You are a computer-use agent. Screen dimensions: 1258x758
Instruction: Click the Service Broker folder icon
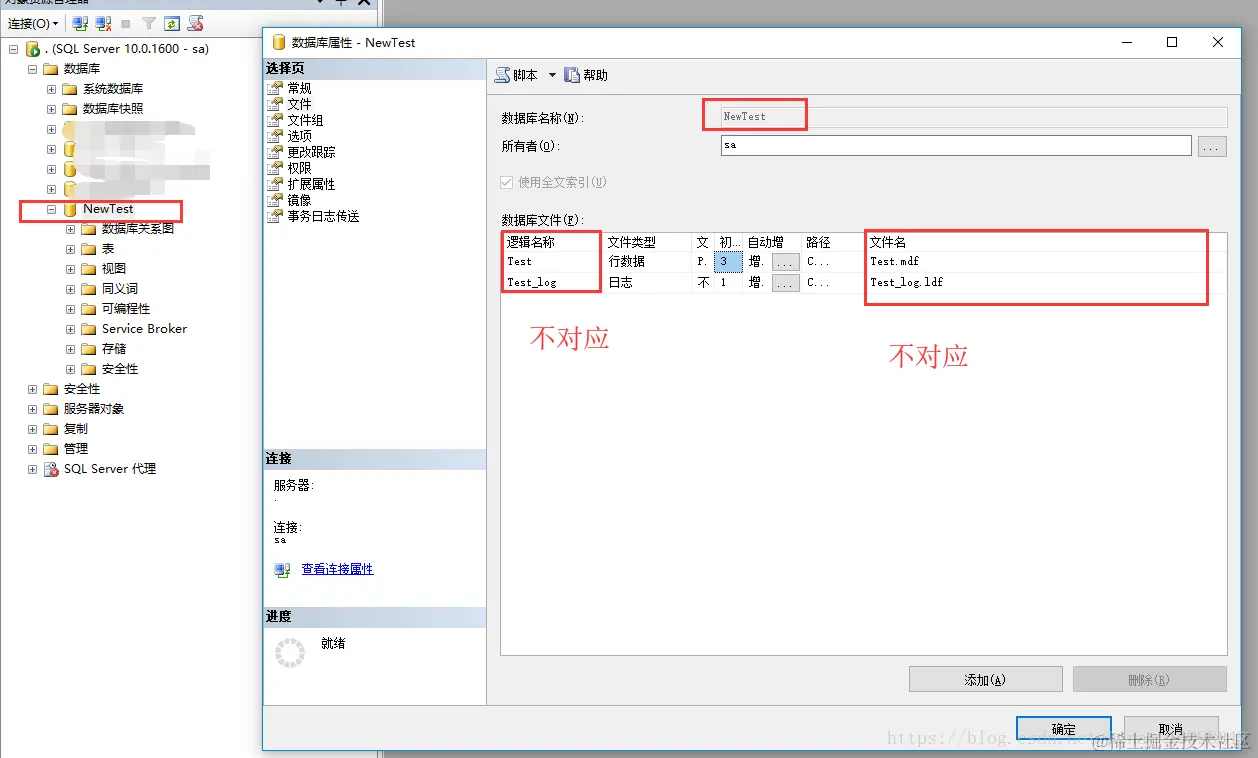click(89, 329)
